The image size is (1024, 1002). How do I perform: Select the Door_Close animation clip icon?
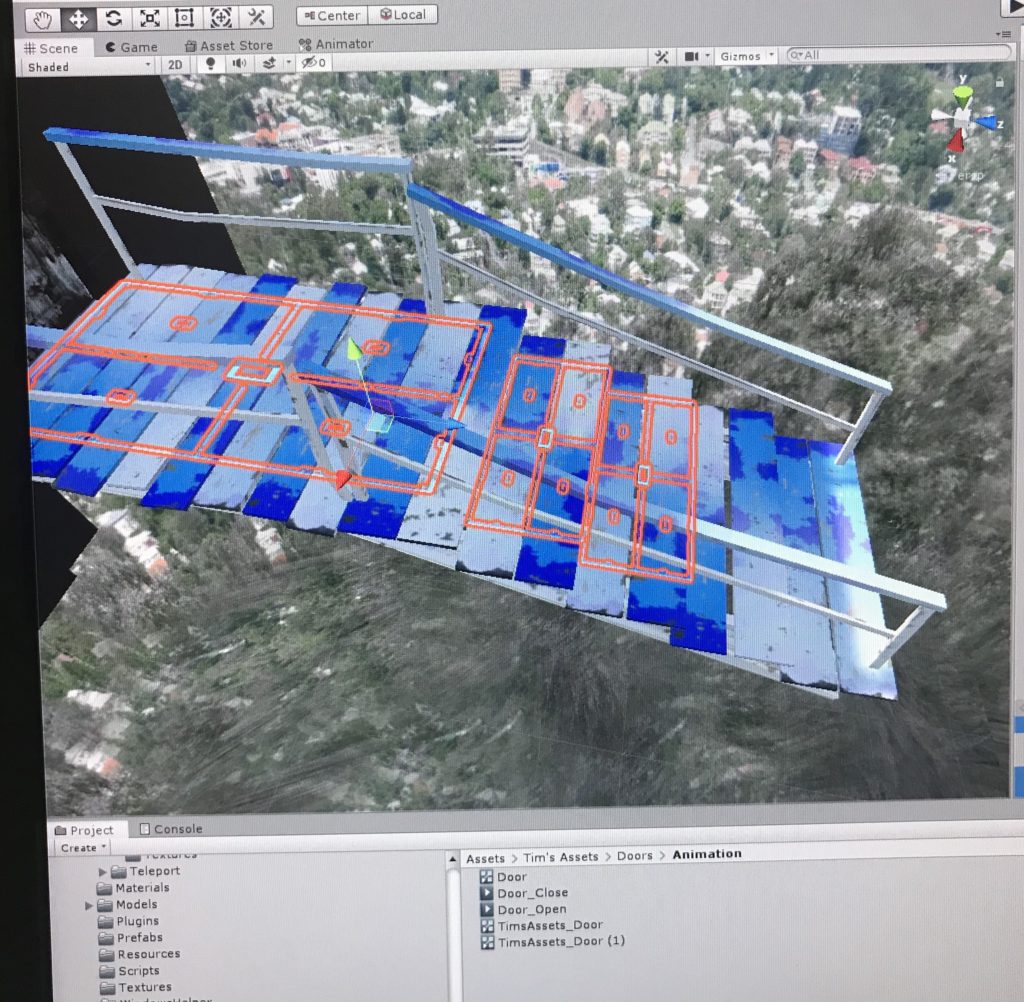[x=487, y=893]
